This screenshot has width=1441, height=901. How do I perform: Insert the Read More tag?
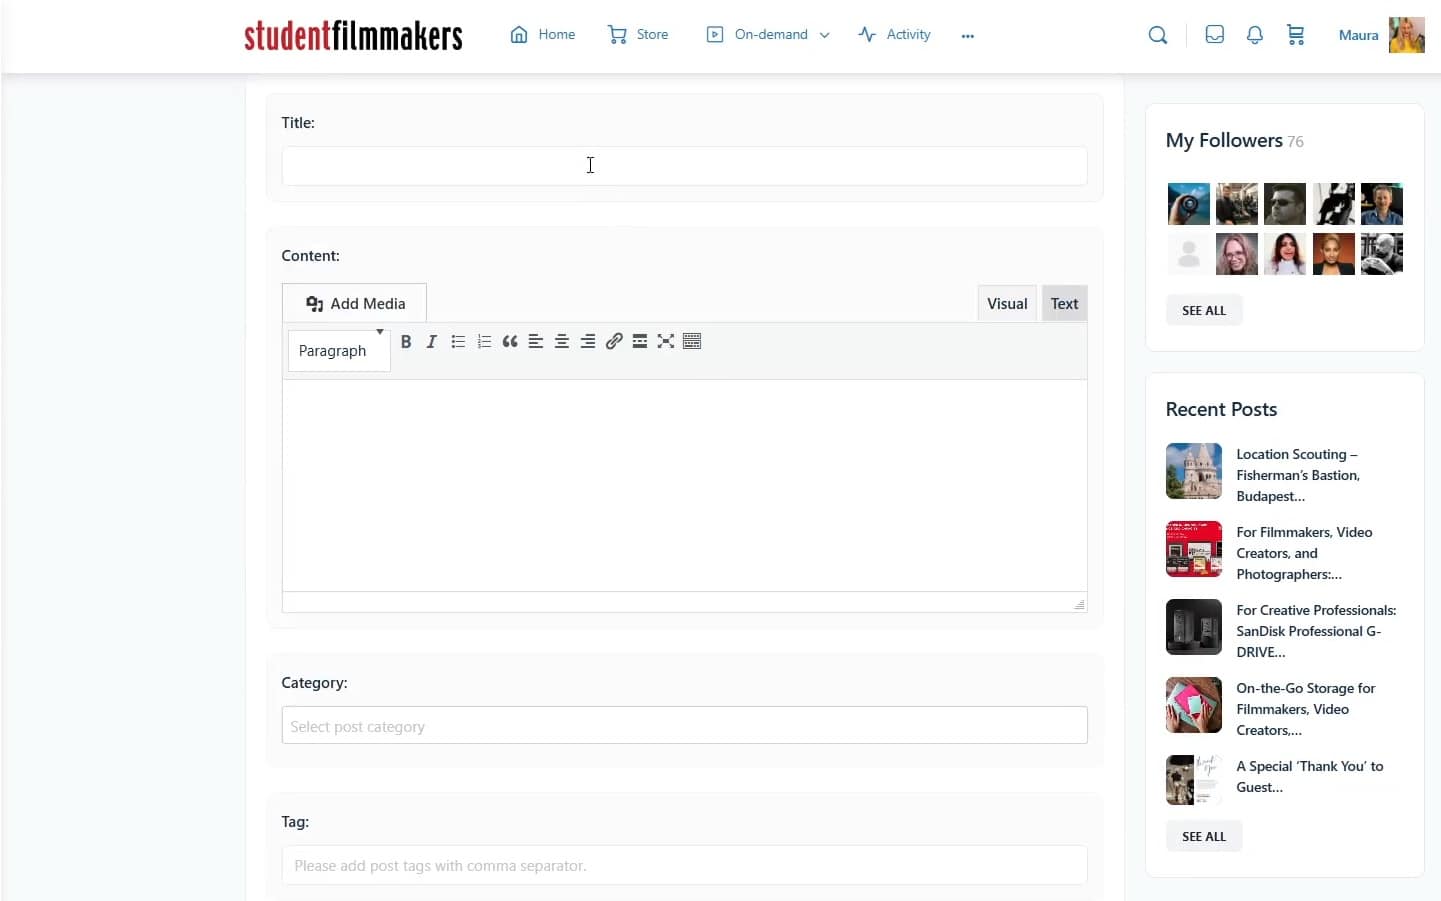(x=640, y=341)
